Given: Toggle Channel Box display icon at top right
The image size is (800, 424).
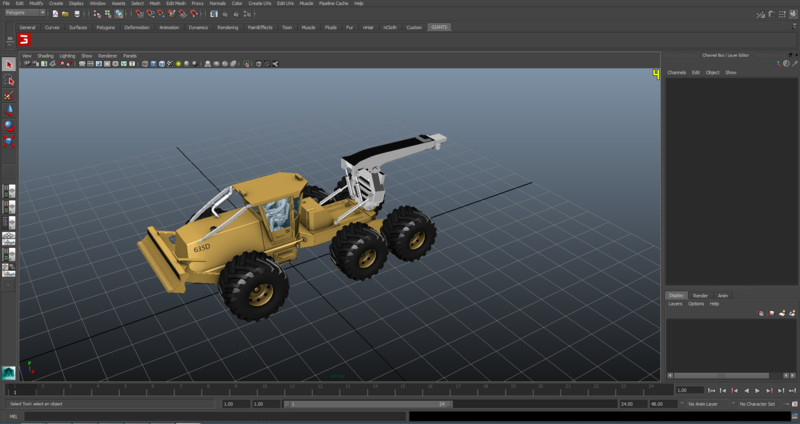Looking at the screenshot, I should 793,14.
